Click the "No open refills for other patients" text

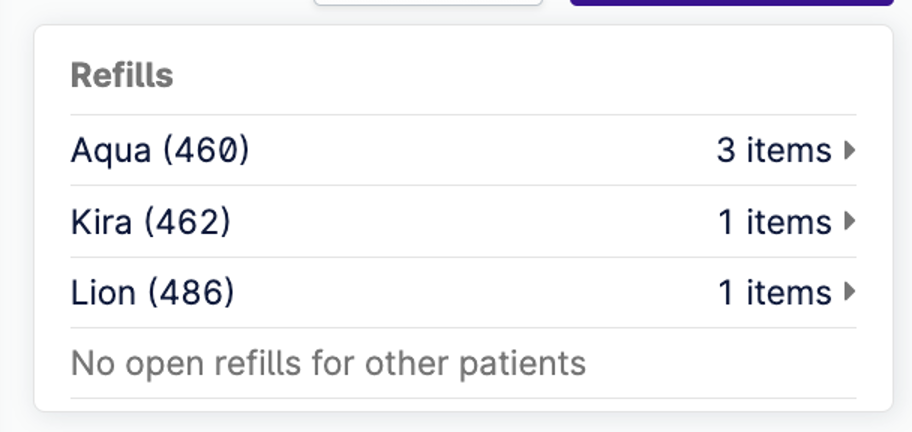pyautogui.click(x=328, y=363)
